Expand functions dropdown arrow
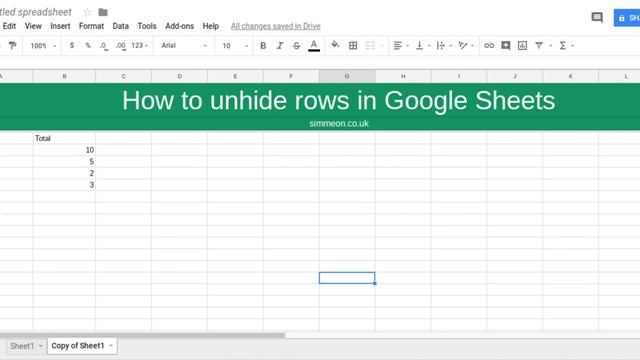 pyautogui.click(x=573, y=46)
